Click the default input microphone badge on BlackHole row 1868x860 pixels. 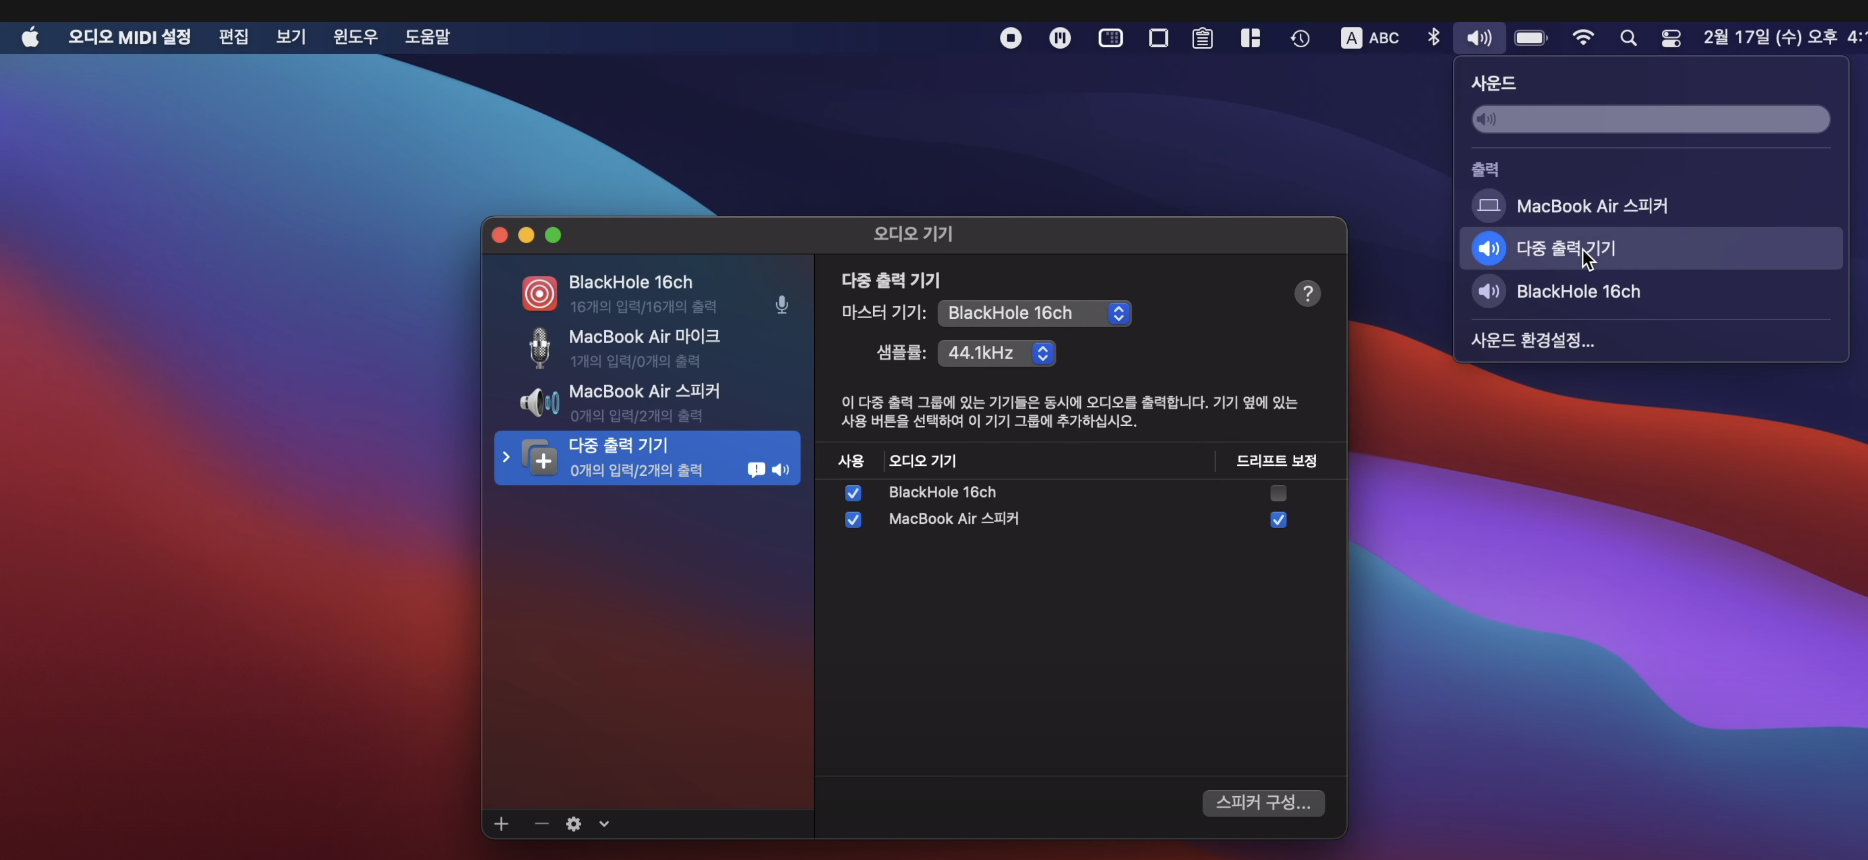point(782,305)
